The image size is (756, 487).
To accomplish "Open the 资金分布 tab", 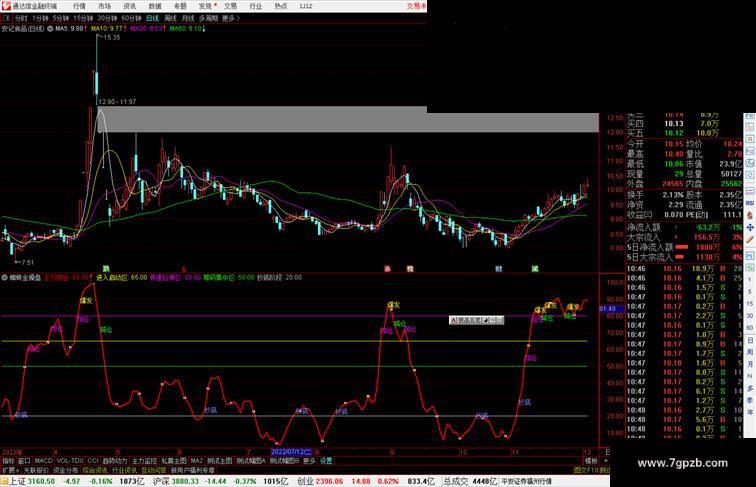I will (66, 470).
